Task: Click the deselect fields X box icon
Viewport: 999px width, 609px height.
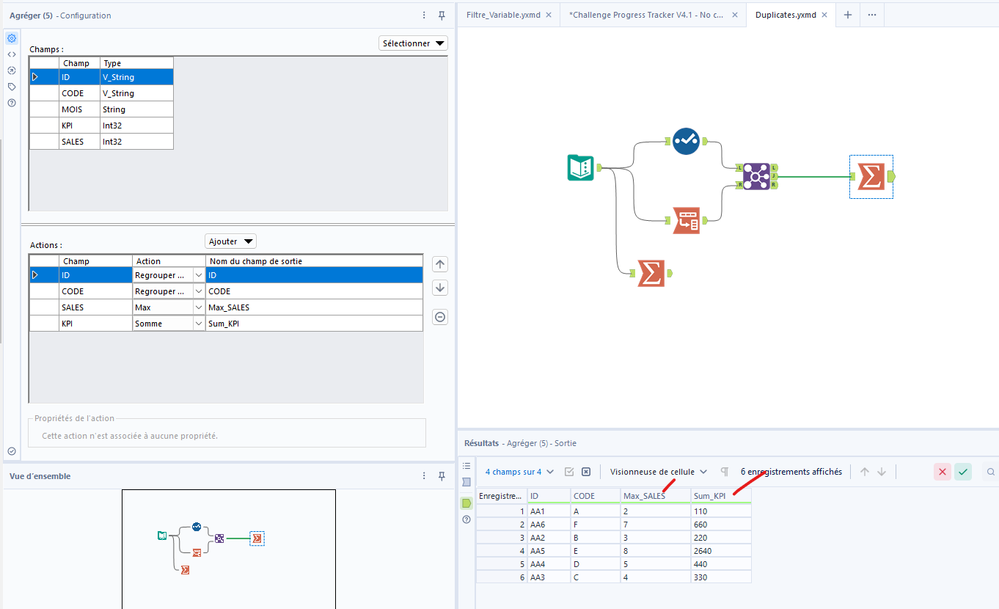Action: pyautogui.click(x=586, y=472)
